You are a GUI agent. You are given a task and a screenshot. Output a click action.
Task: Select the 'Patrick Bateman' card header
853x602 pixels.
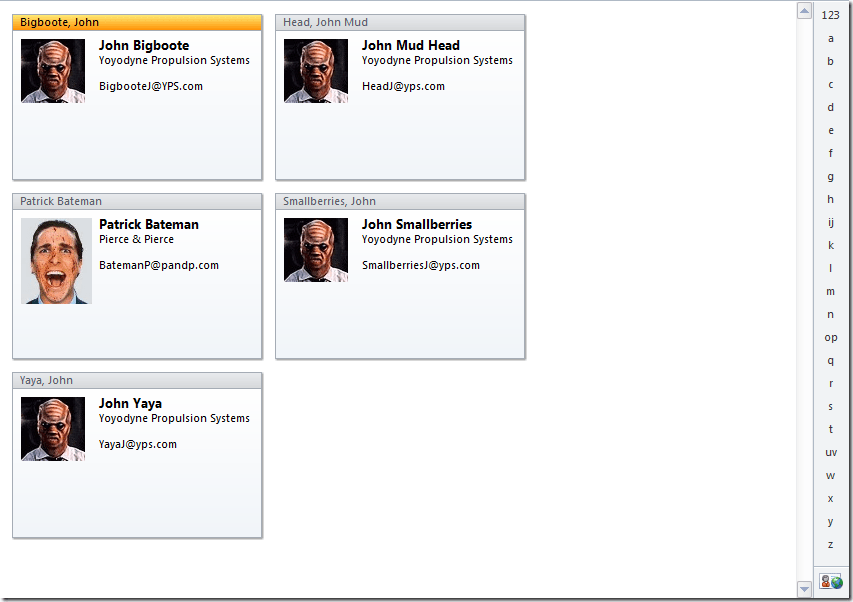(137, 201)
